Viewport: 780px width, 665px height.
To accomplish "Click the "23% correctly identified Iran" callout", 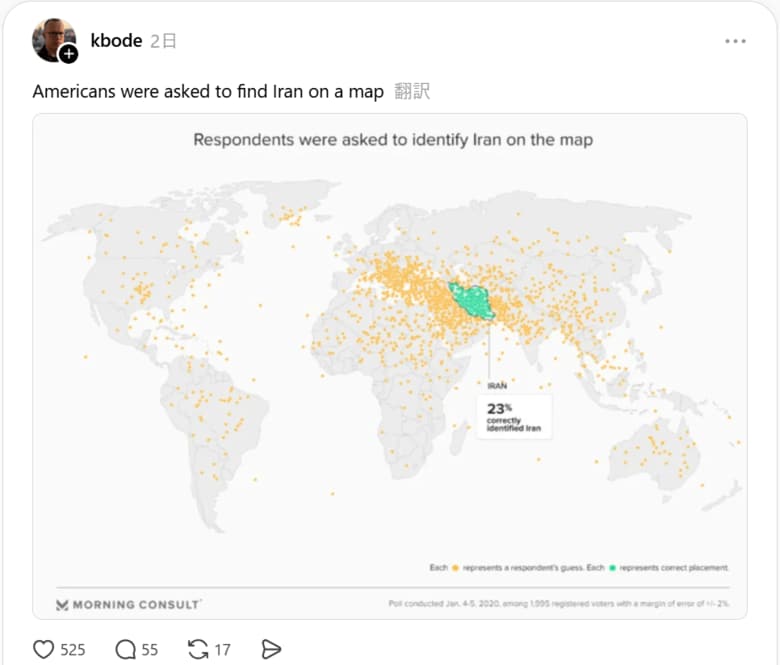I will 514,416.
